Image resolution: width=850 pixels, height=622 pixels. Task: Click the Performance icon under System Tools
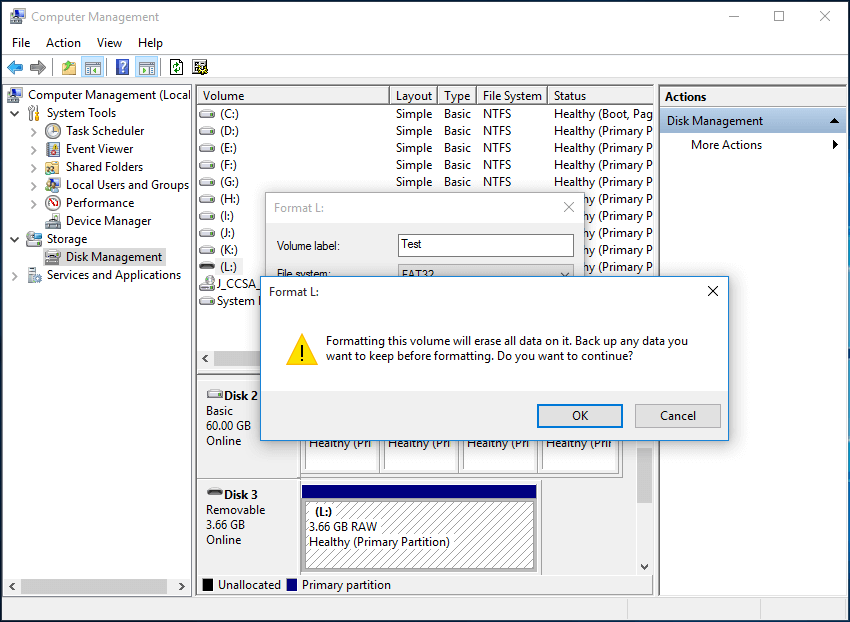click(51, 202)
